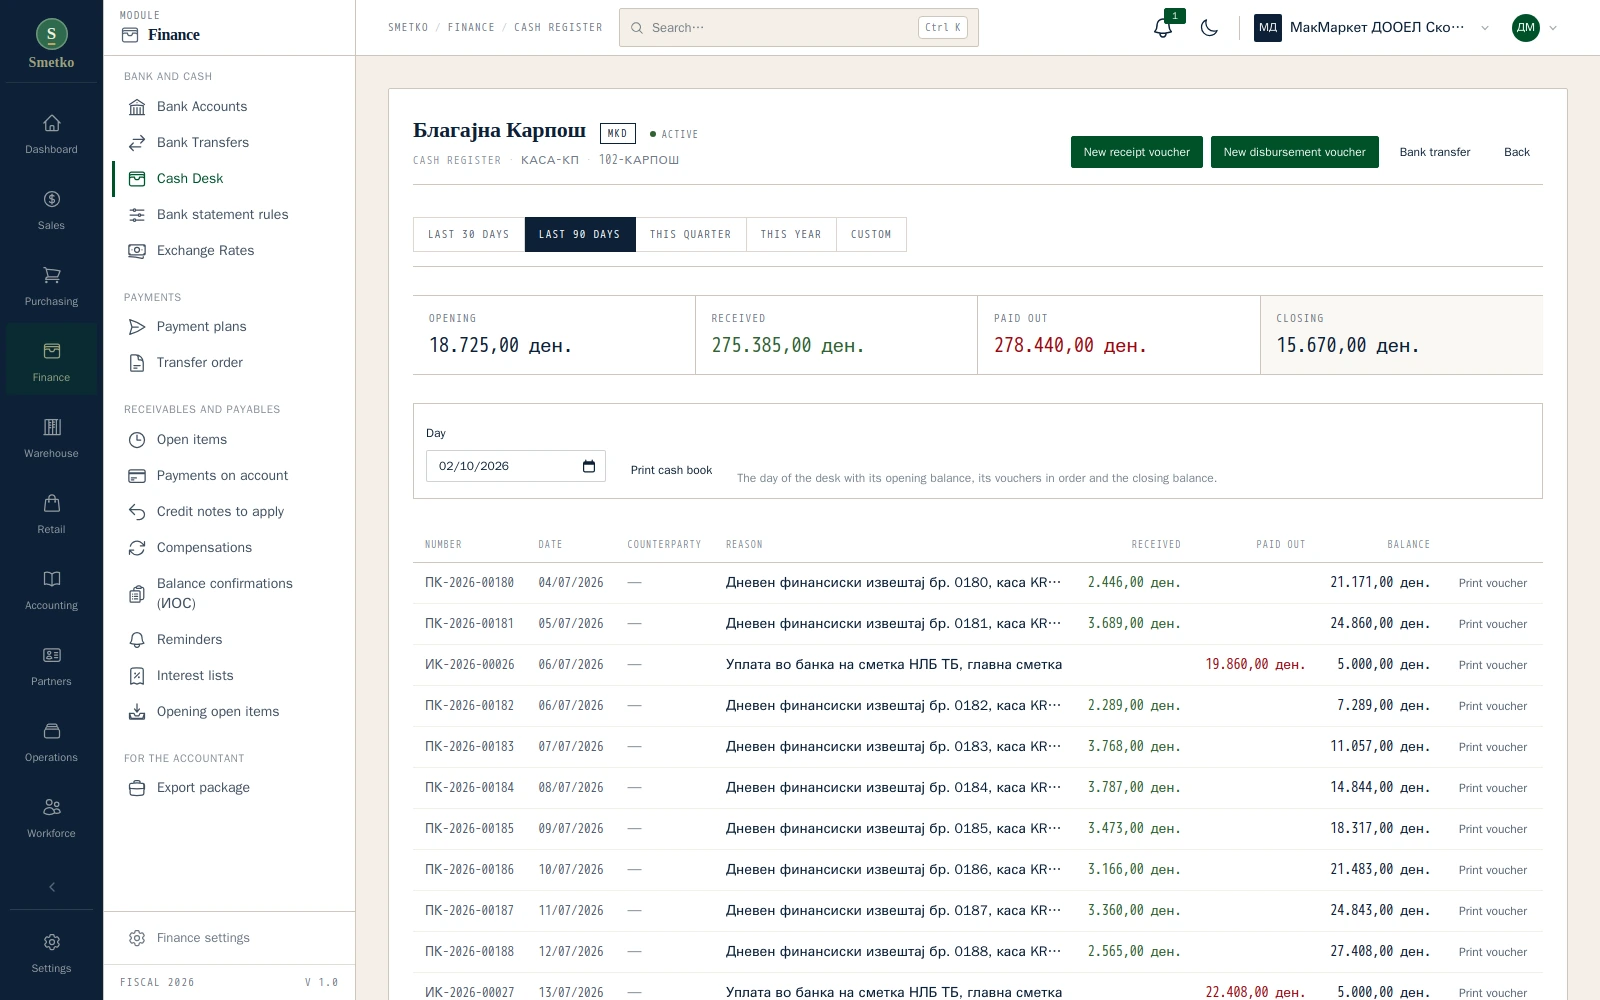Expand user menu chevron beside avatar
The width and height of the screenshot is (1600, 1000).
1553,28
